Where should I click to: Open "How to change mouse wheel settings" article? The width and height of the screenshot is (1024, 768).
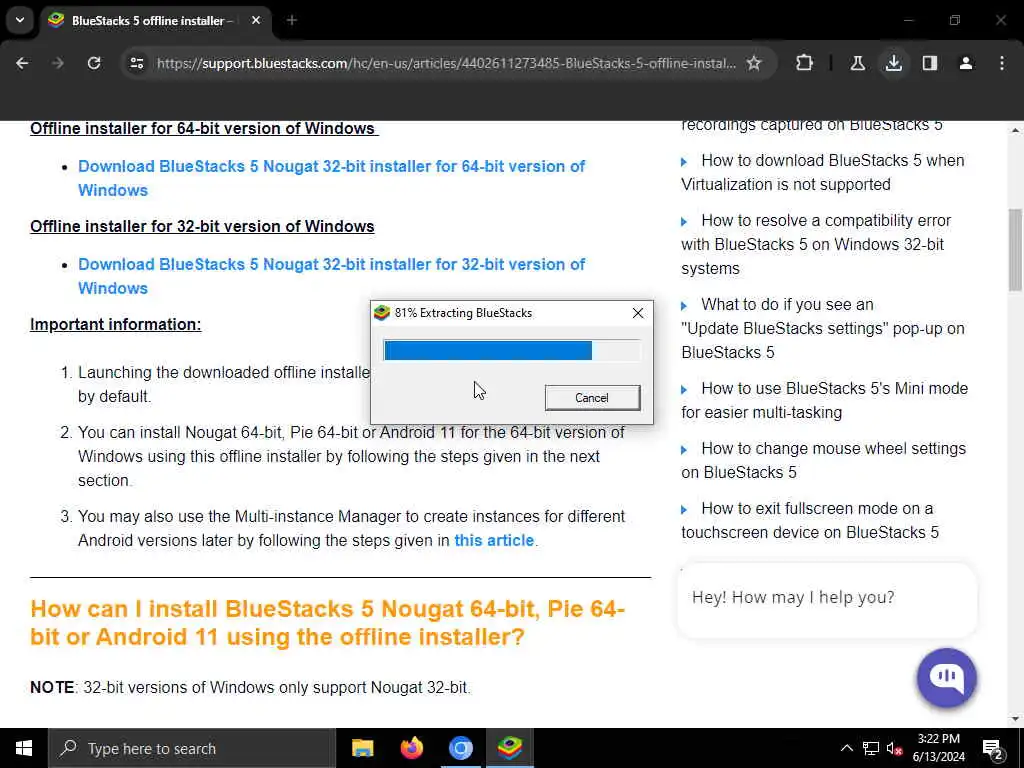(824, 460)
